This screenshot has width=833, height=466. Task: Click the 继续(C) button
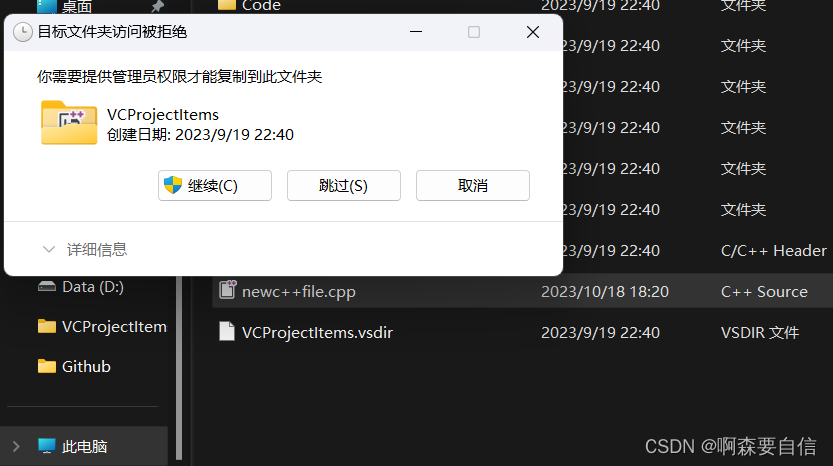(215, 185)
